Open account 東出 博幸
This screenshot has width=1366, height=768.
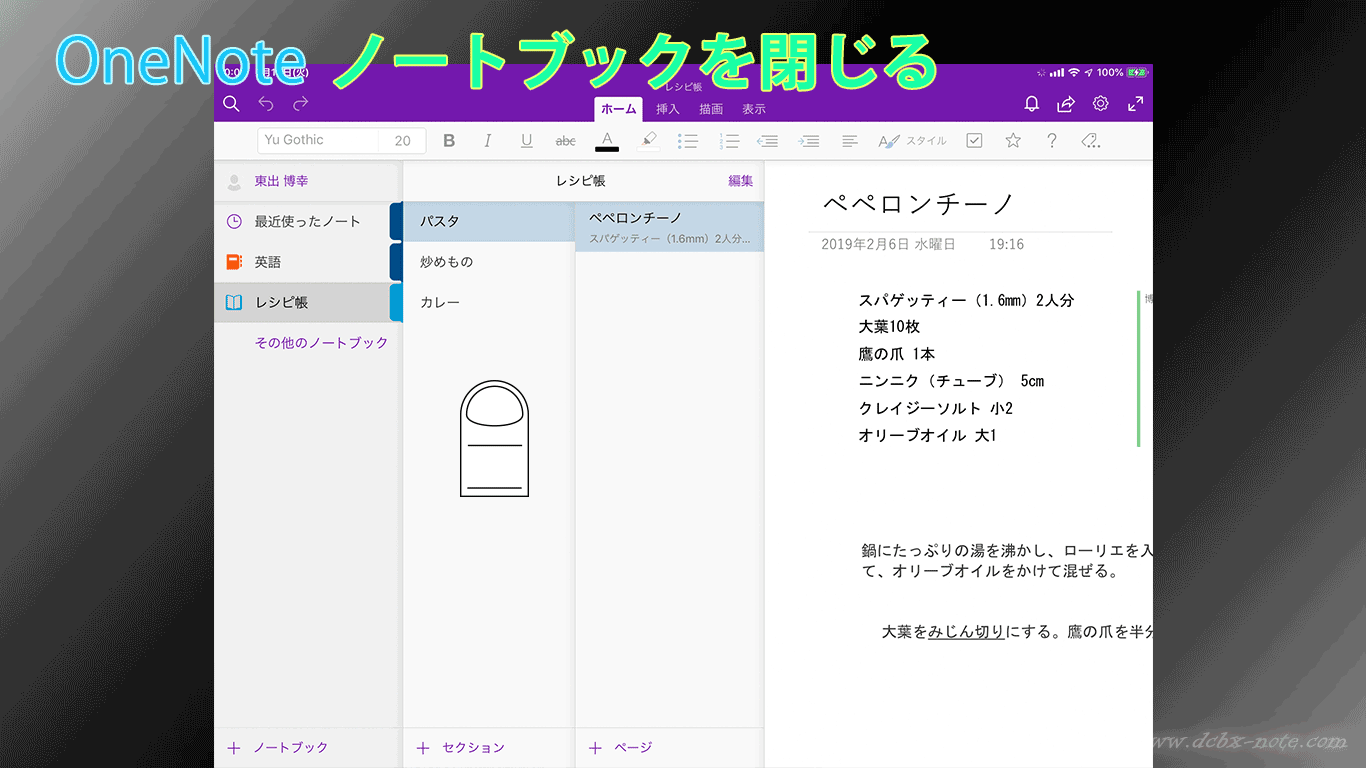[x=280, y=182]
